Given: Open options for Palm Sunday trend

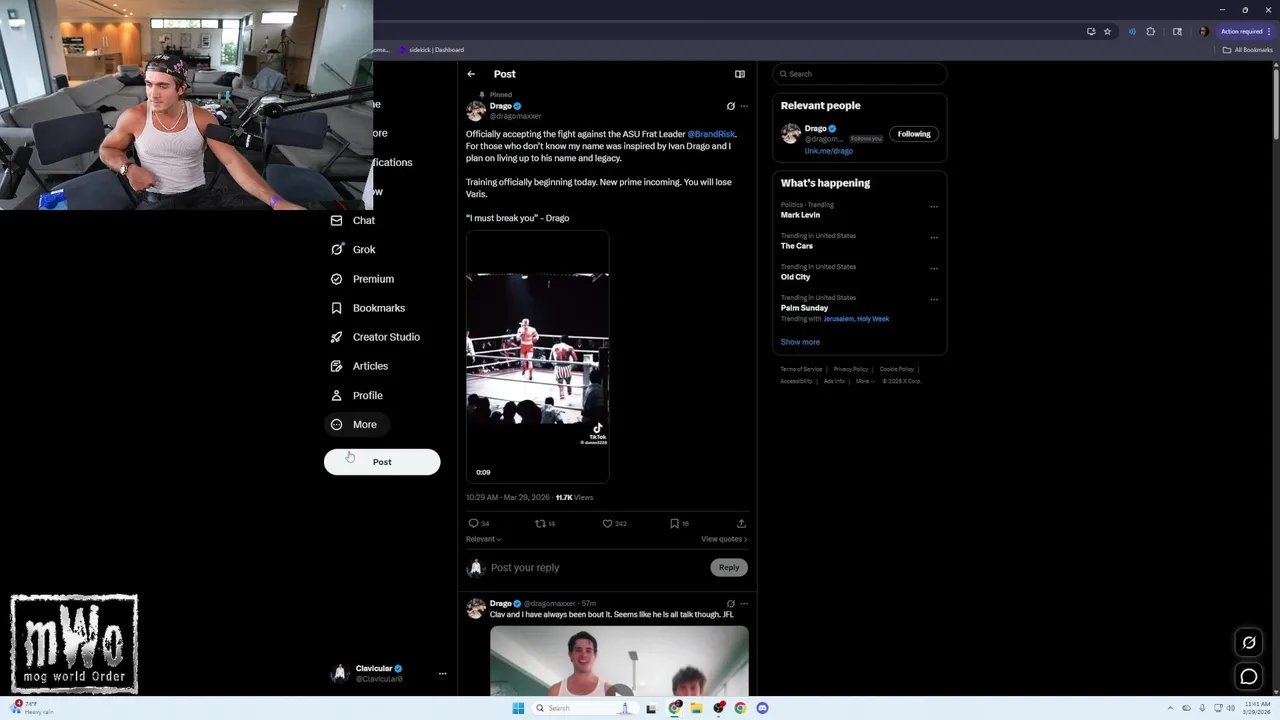Looking at the screenshot, I should tap(934, 299).
